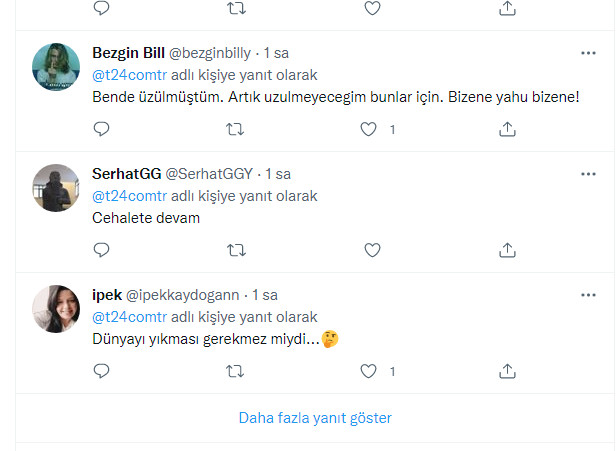
Task: Open more options on ipek's tweet
Action: coord(590,294)
